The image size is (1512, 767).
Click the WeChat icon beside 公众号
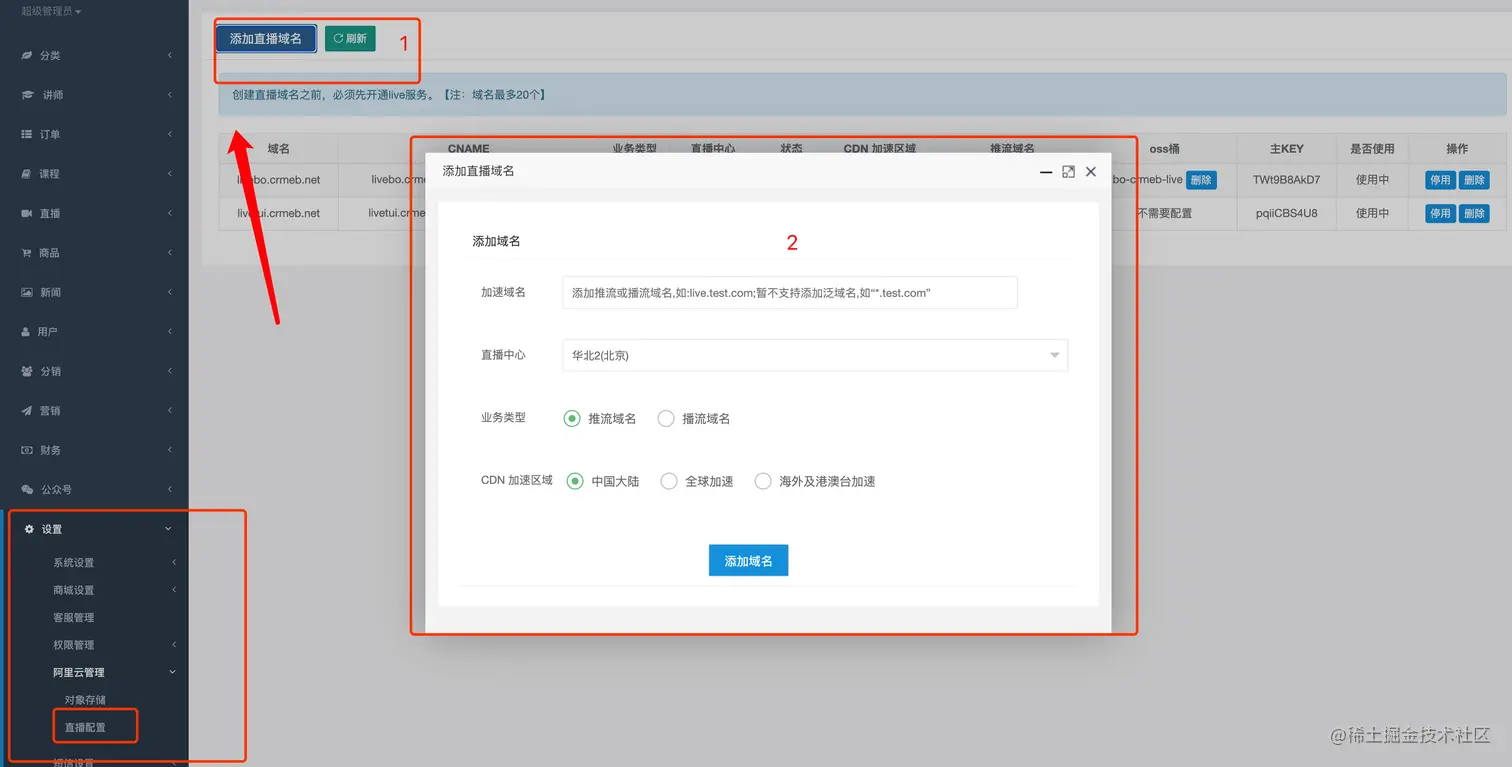pyautogui.click(x=28, y=490)
